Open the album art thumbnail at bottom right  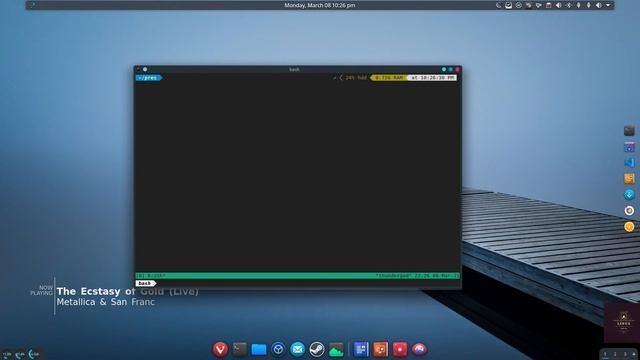tap(622, 322)
